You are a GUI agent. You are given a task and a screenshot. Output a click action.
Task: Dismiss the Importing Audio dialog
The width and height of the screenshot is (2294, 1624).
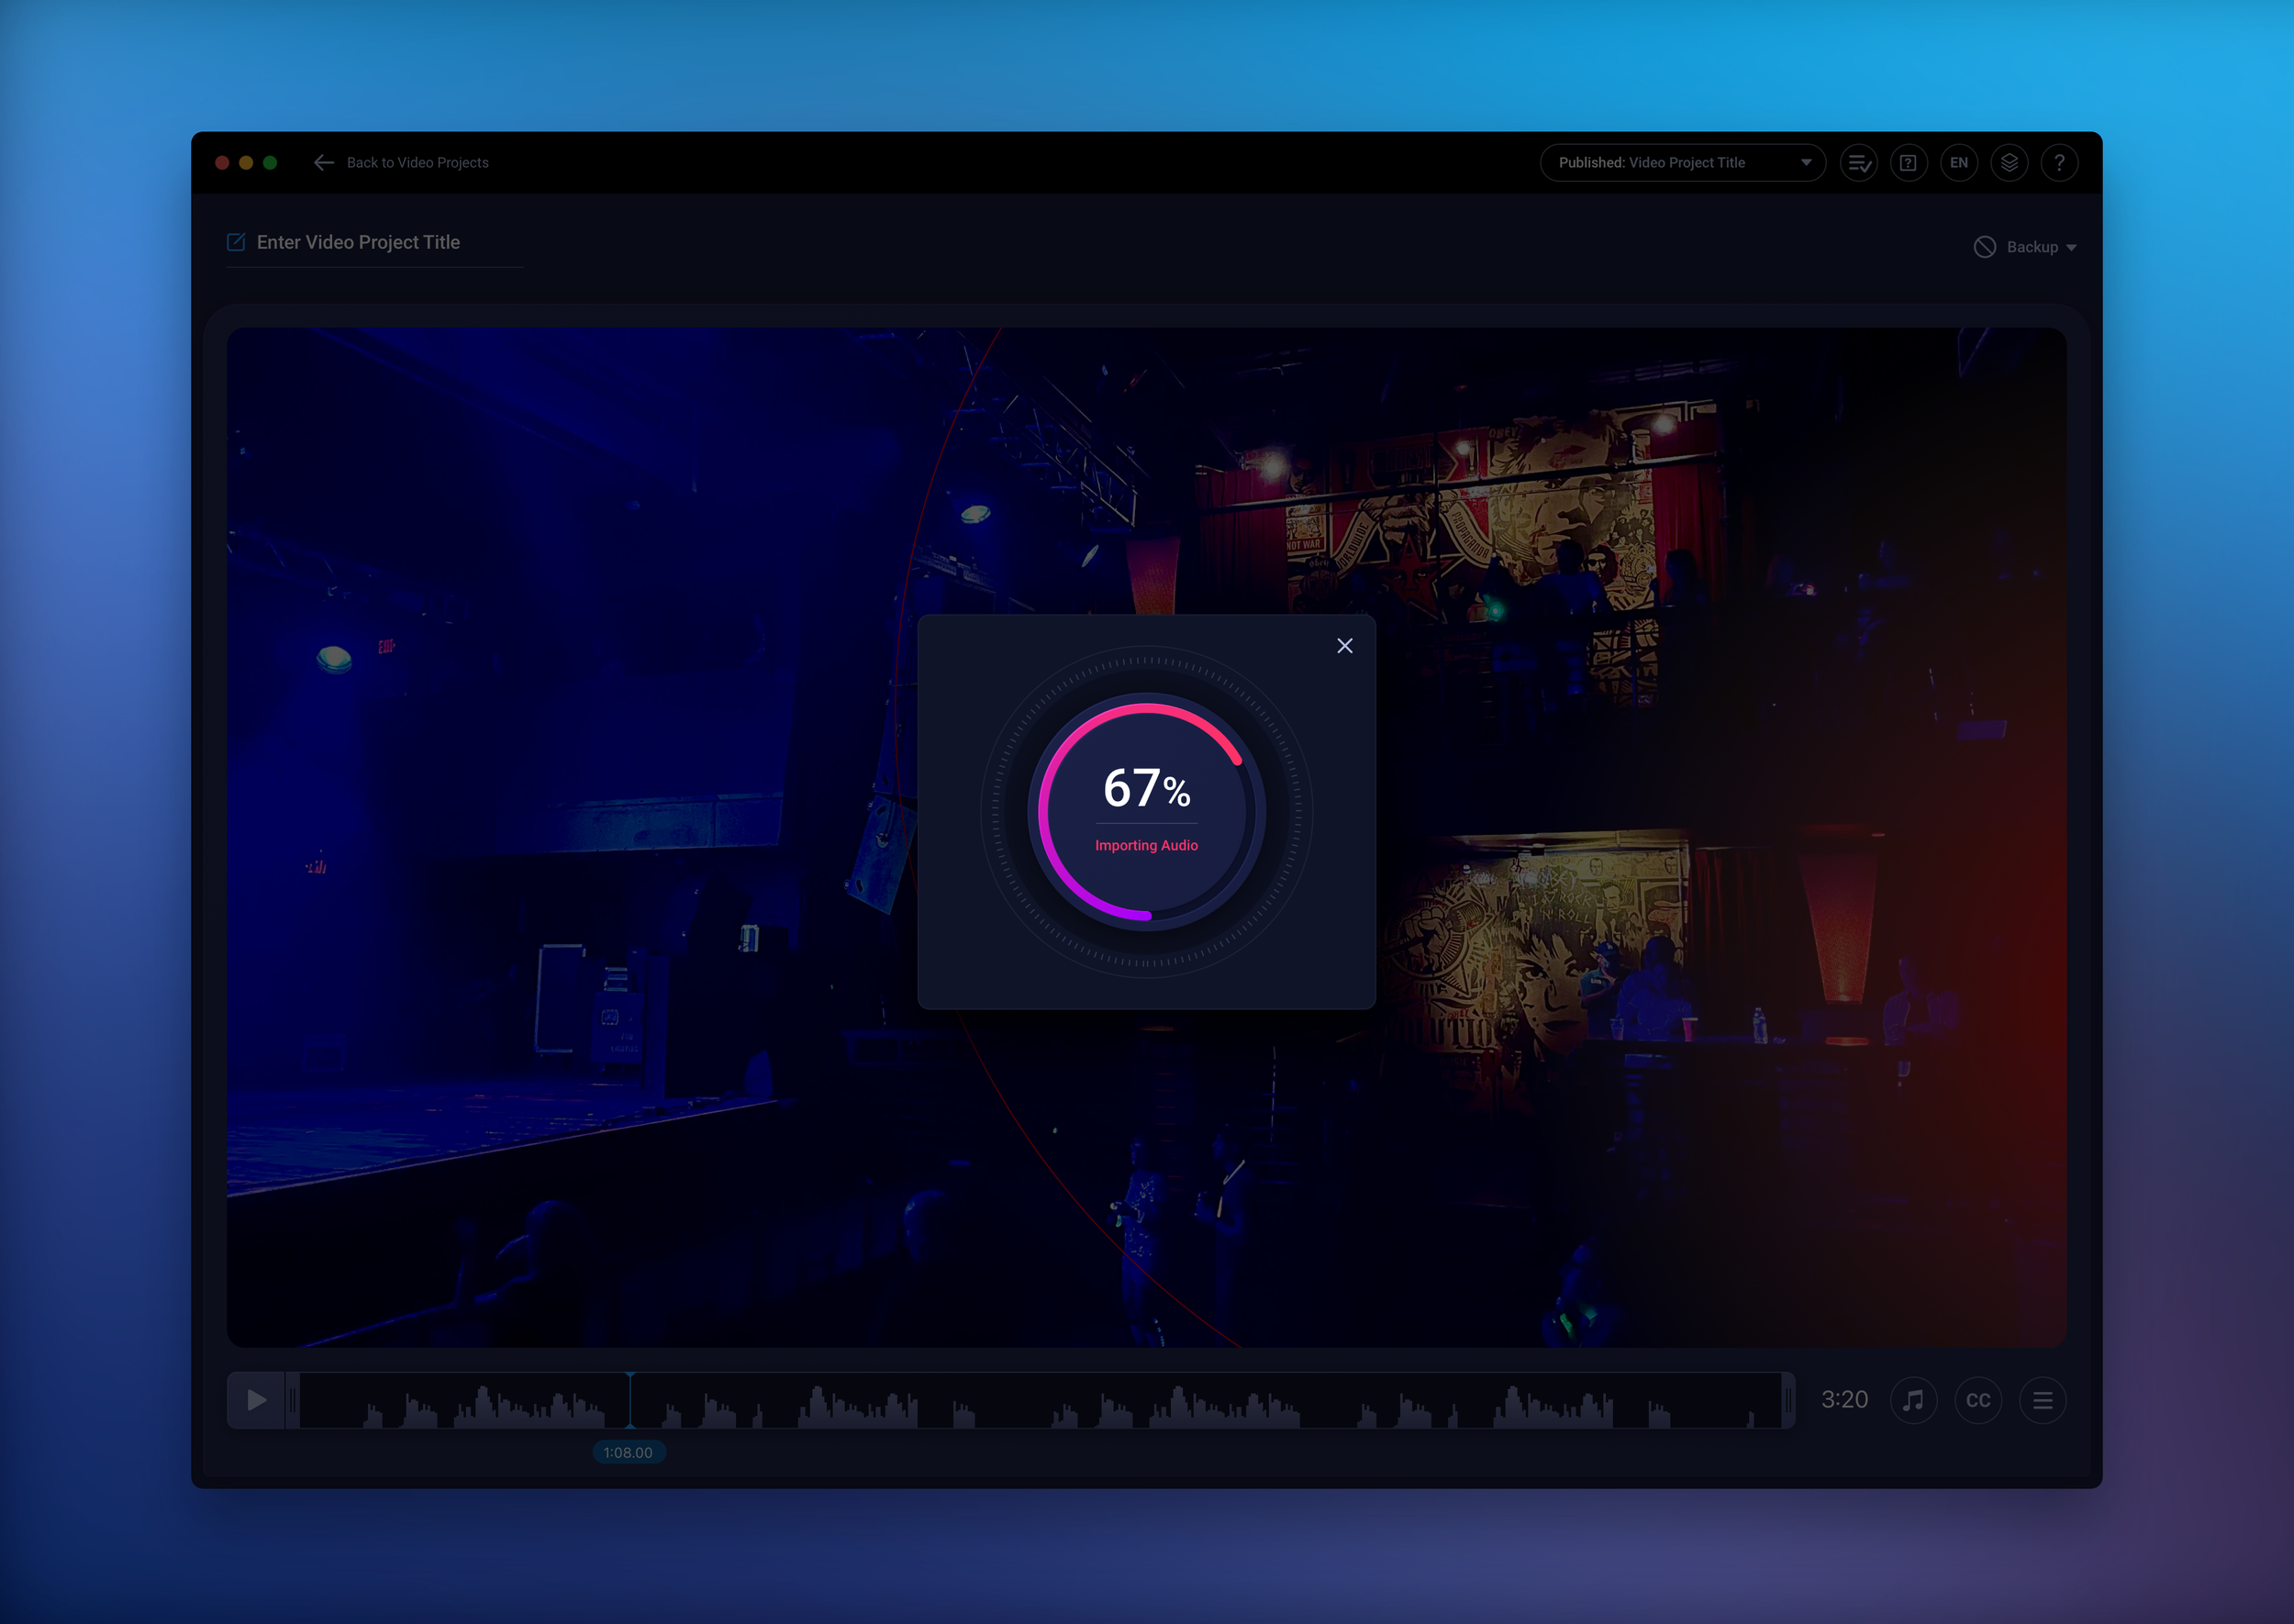1345,646
